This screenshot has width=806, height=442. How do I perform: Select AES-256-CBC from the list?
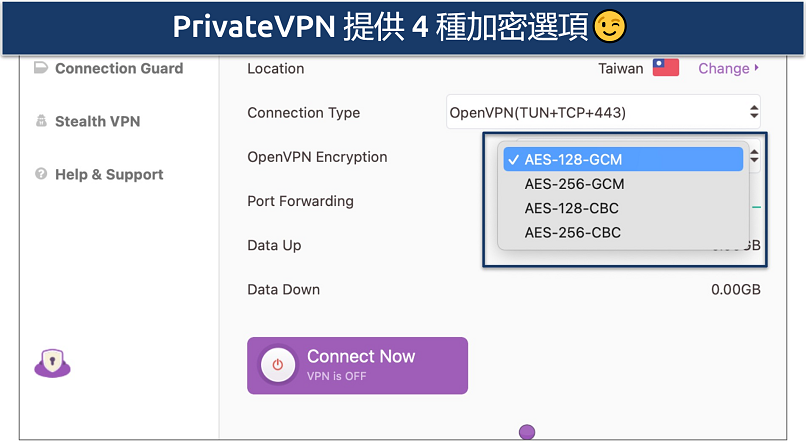[x=572, y=233]
